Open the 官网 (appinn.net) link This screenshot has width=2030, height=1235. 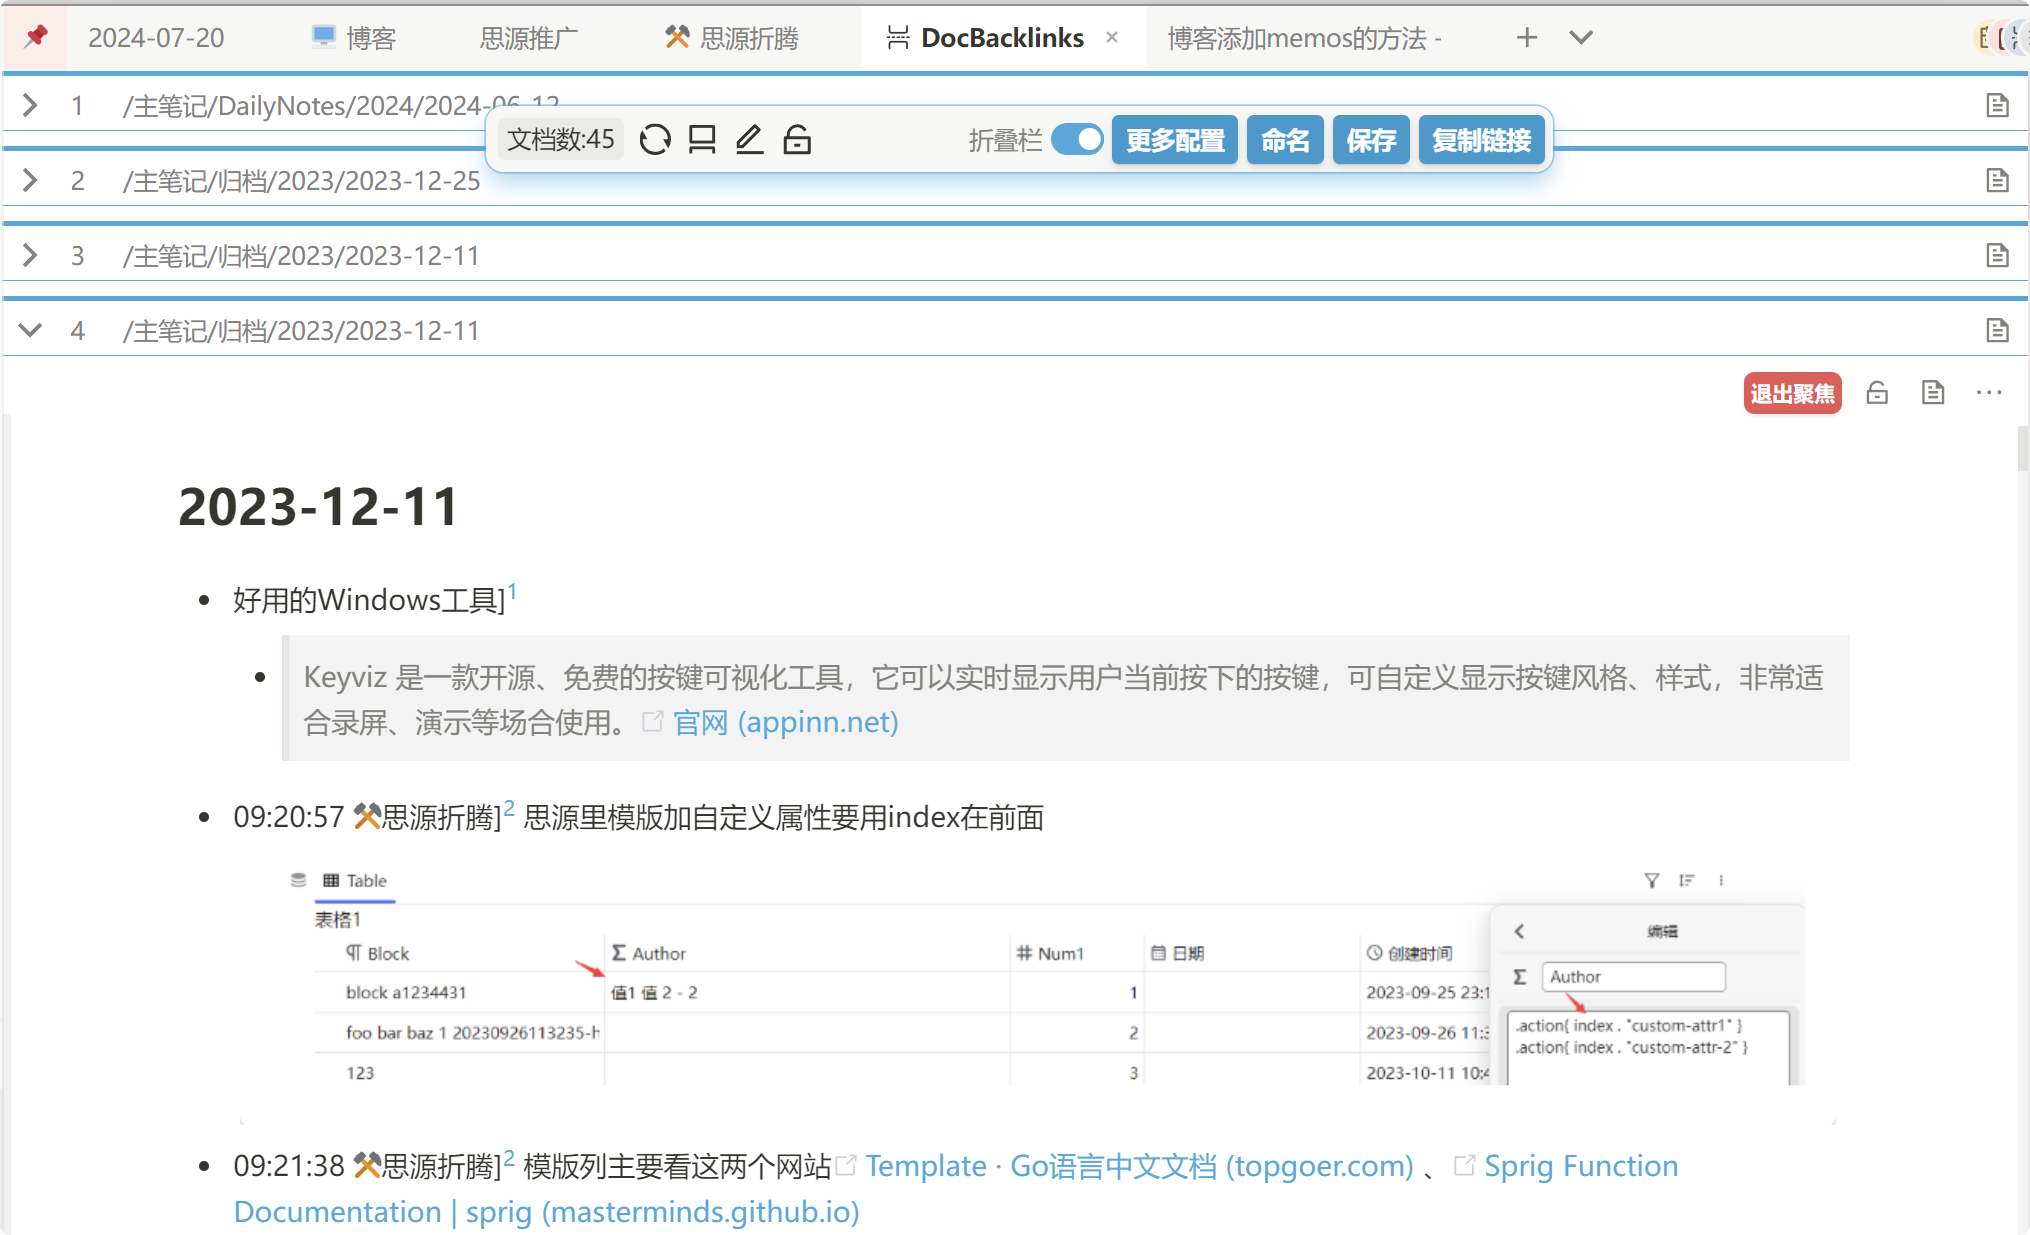click(x=785, y=722)
